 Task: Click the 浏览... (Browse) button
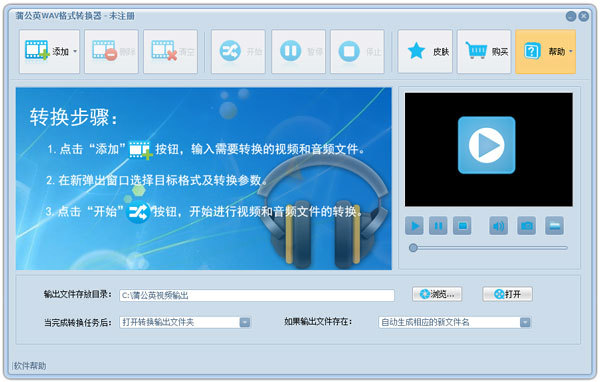(437, 294)
